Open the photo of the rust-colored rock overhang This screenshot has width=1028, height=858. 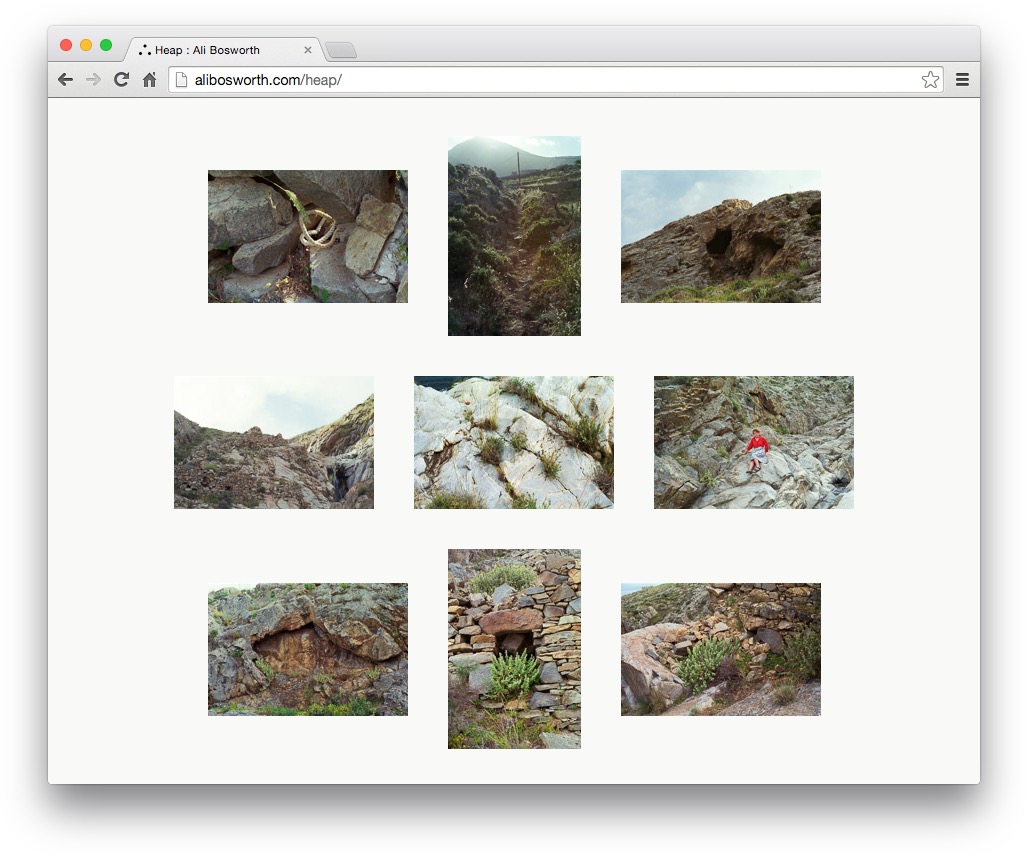tap(307, 650)
